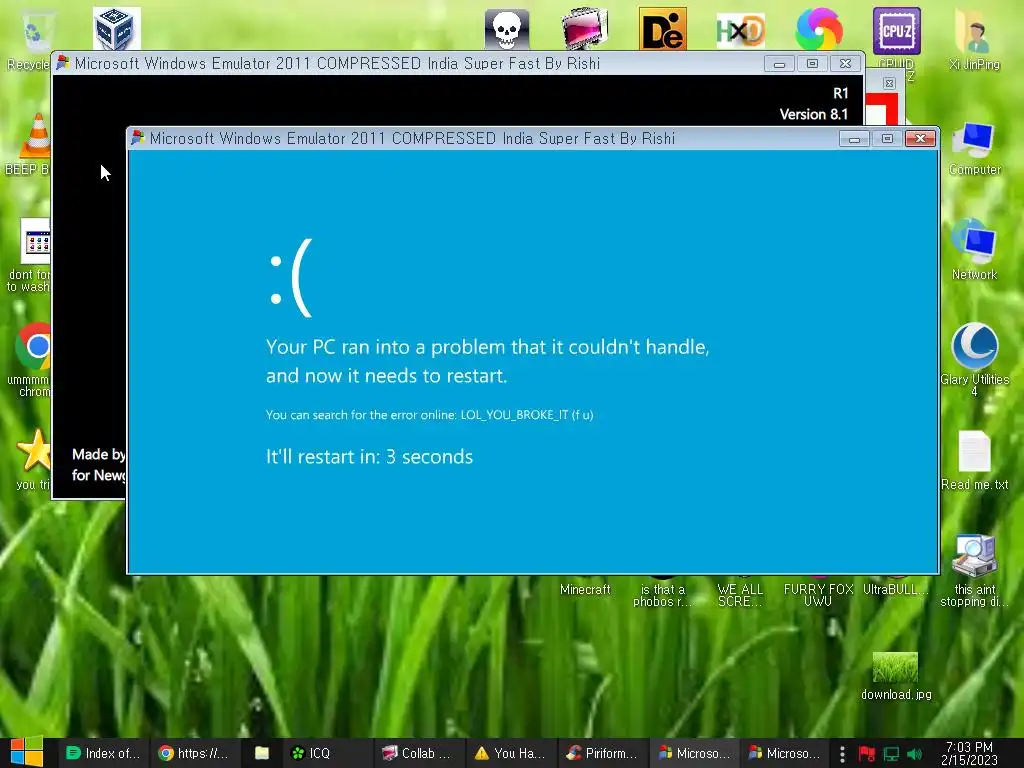1024x768 pixels.
Task: Open the yellow star desktop icon
Action: (33, 460)
